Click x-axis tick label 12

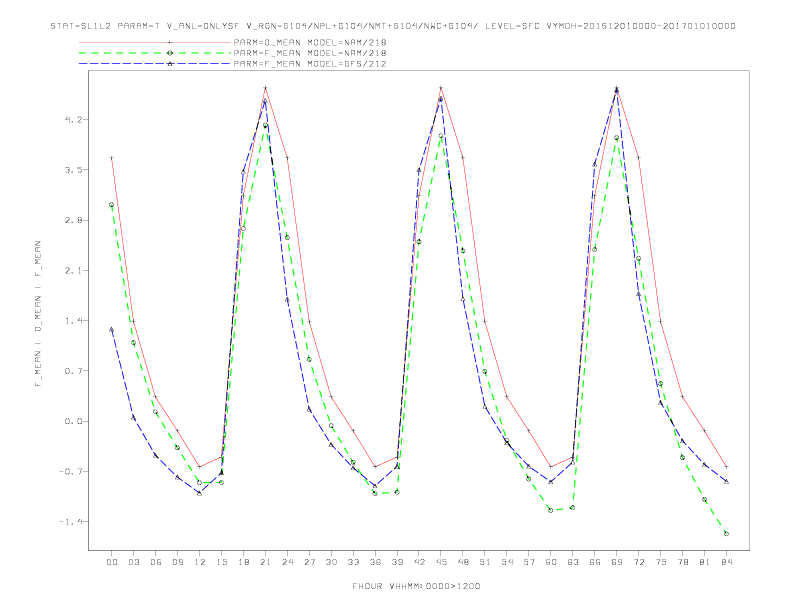[x=200, y=562]
